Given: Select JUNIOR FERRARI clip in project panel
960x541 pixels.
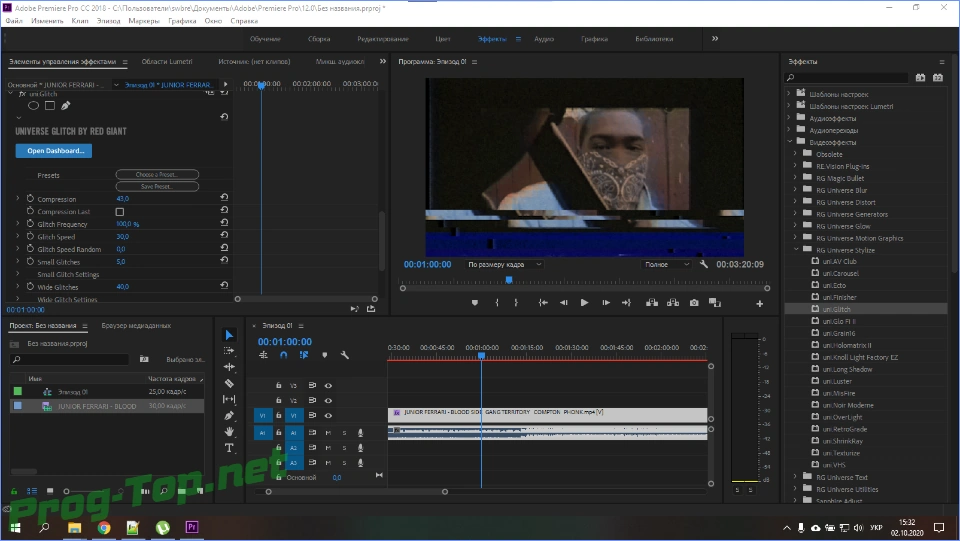Looking at the screenshot, I should [x=107, y=406].
